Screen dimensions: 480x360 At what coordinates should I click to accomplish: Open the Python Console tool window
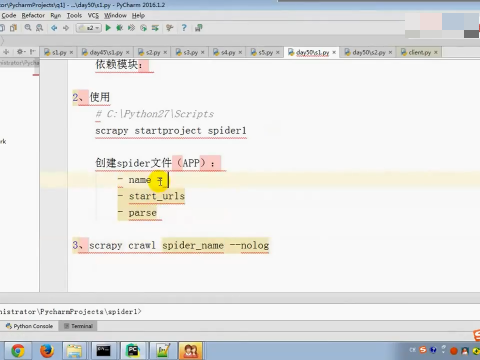coord(29,326)
